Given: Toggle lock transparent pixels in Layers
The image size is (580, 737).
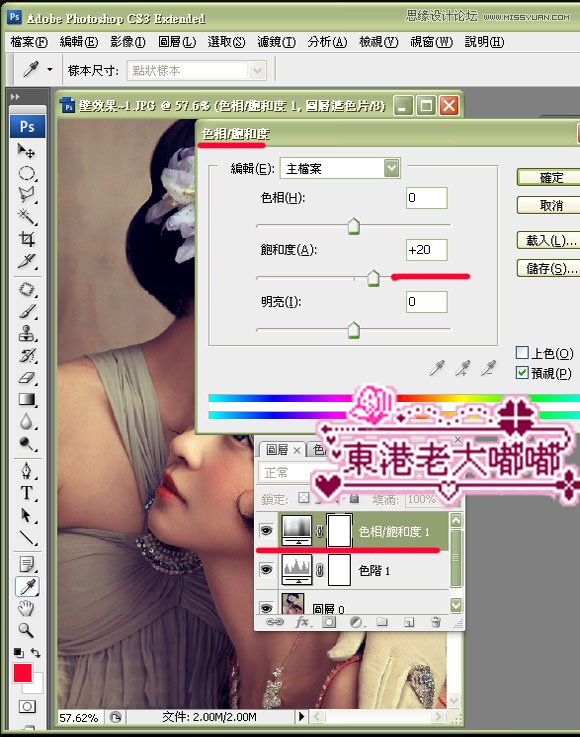Looking at the screenshot, I should pyautogui.click(x=304, y=498).
